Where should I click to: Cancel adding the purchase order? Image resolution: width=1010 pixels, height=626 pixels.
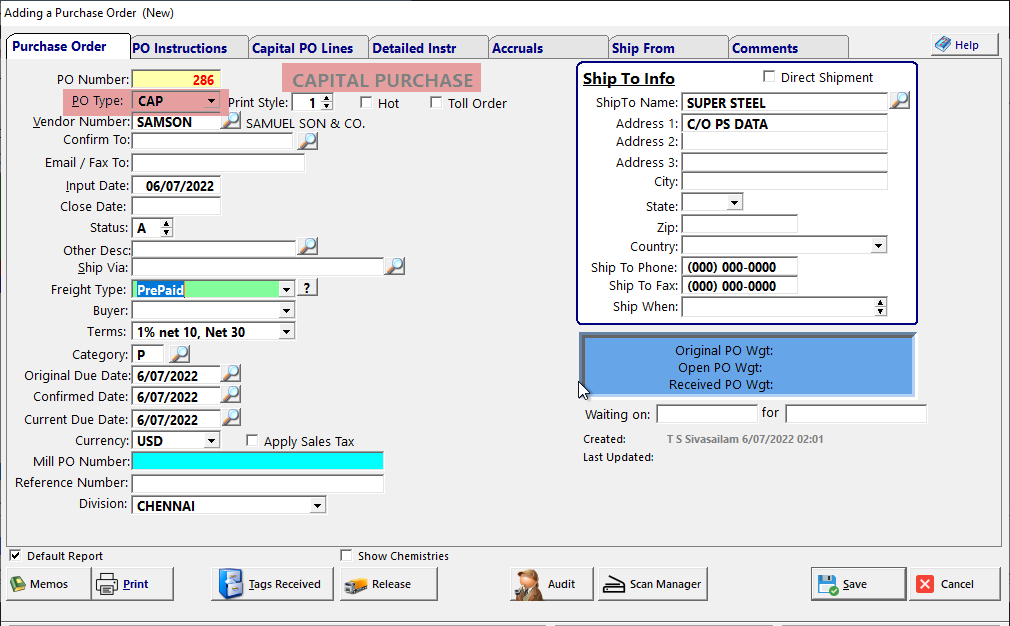pos(955,584)
